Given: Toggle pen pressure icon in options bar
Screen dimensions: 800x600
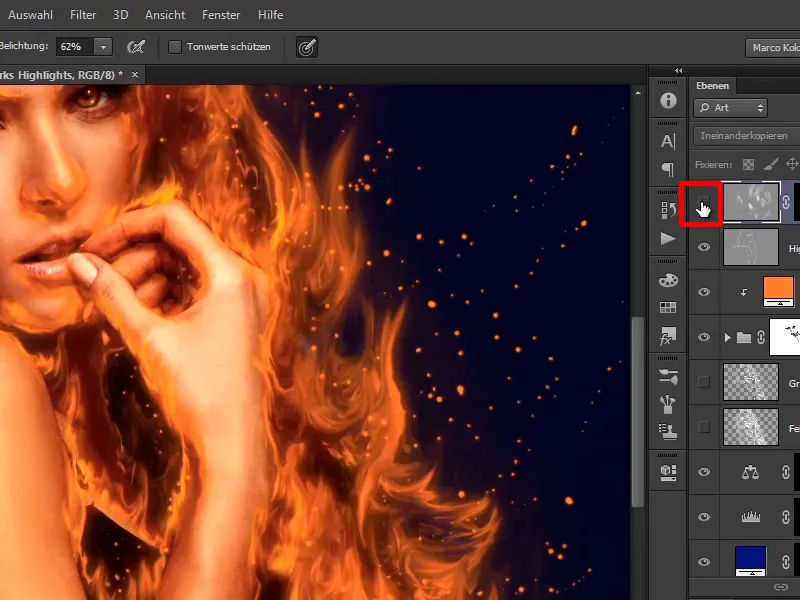Looking at the screenshot, I should (x=307, y=47).
